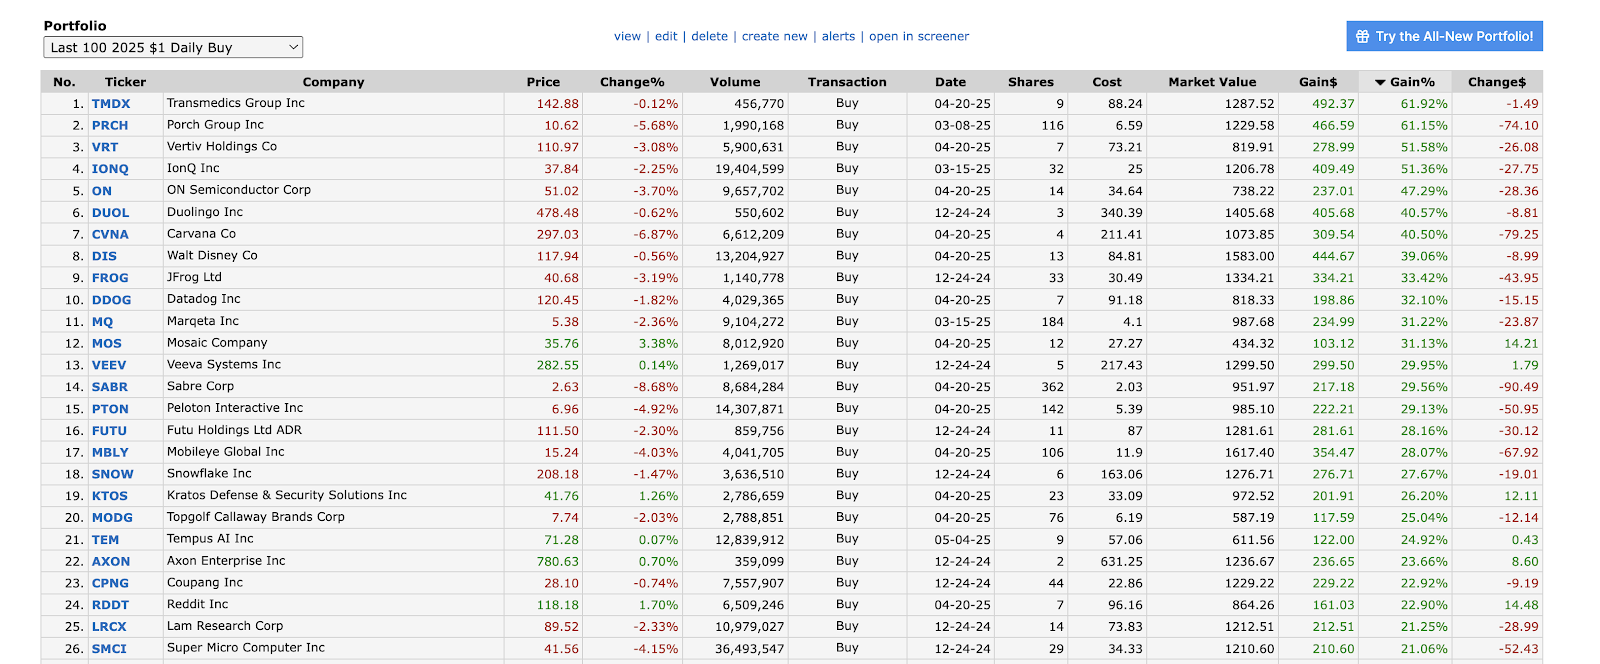Open MODG ticker link

112,518
